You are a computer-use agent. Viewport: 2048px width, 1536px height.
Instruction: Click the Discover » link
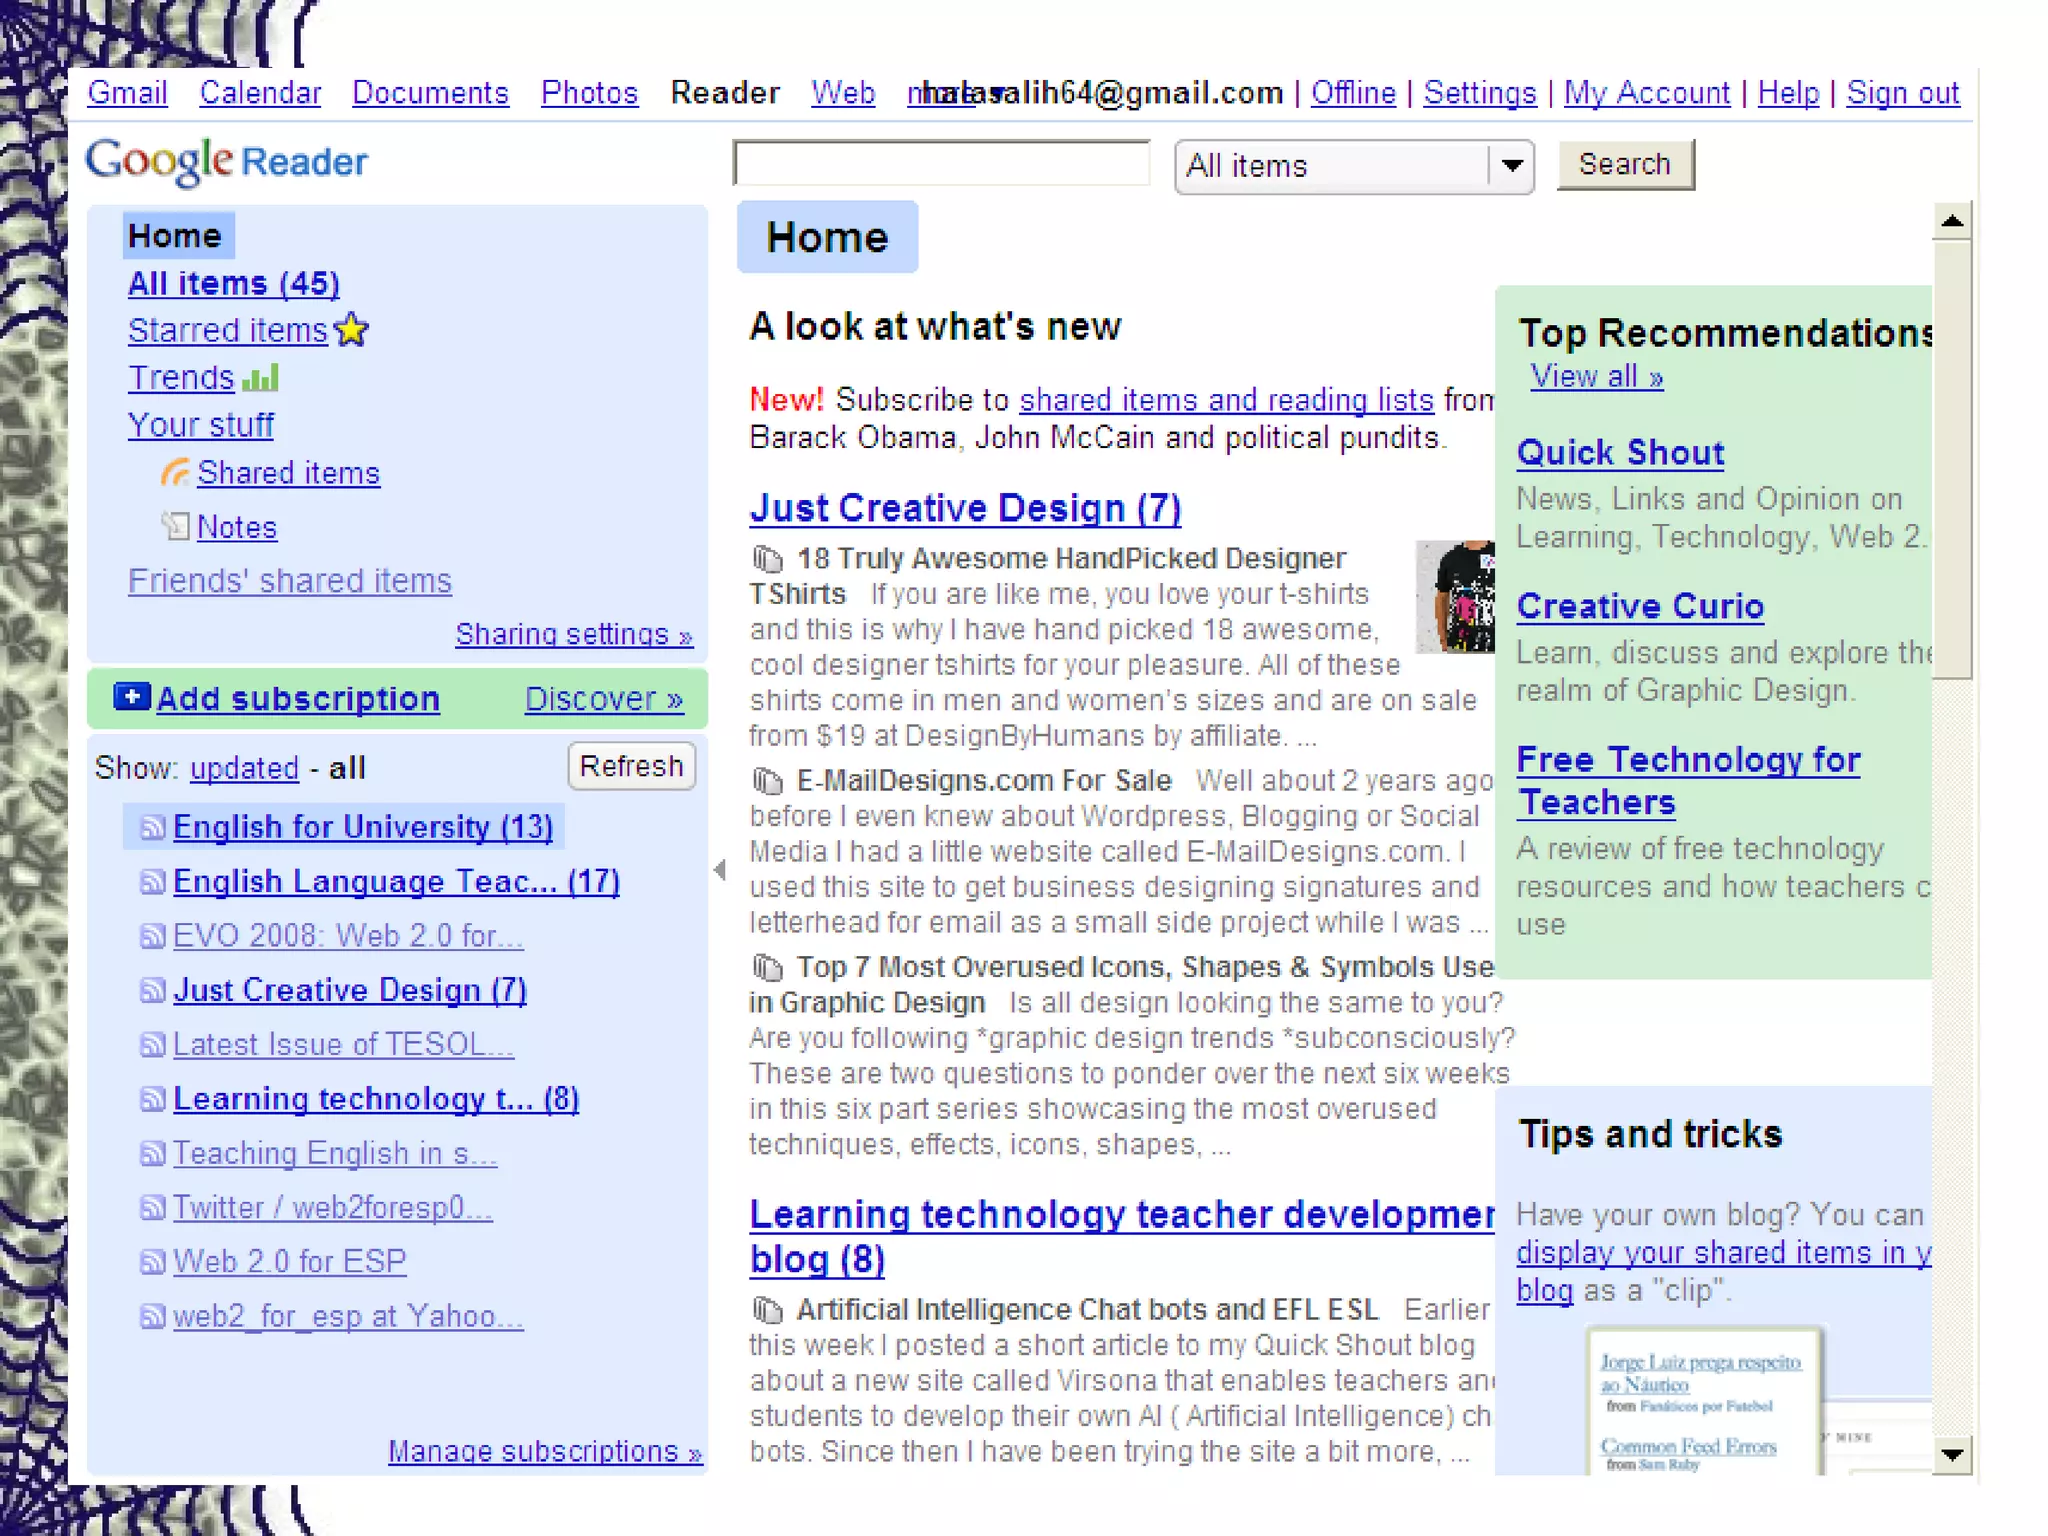pyautogui.click(x=604, y=698)
